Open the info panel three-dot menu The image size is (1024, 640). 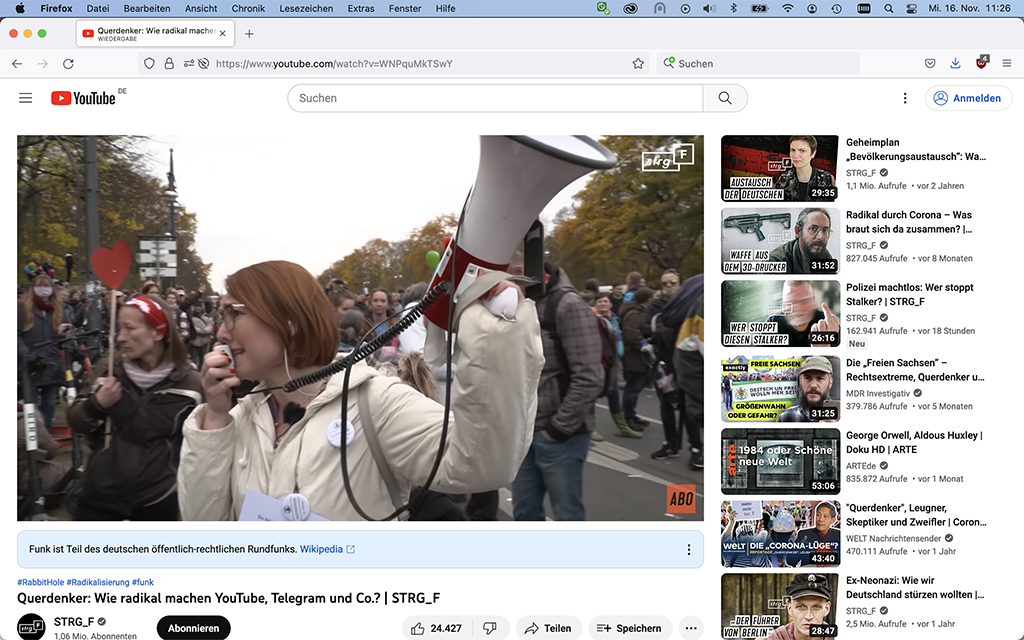click(x=688, y=549)
